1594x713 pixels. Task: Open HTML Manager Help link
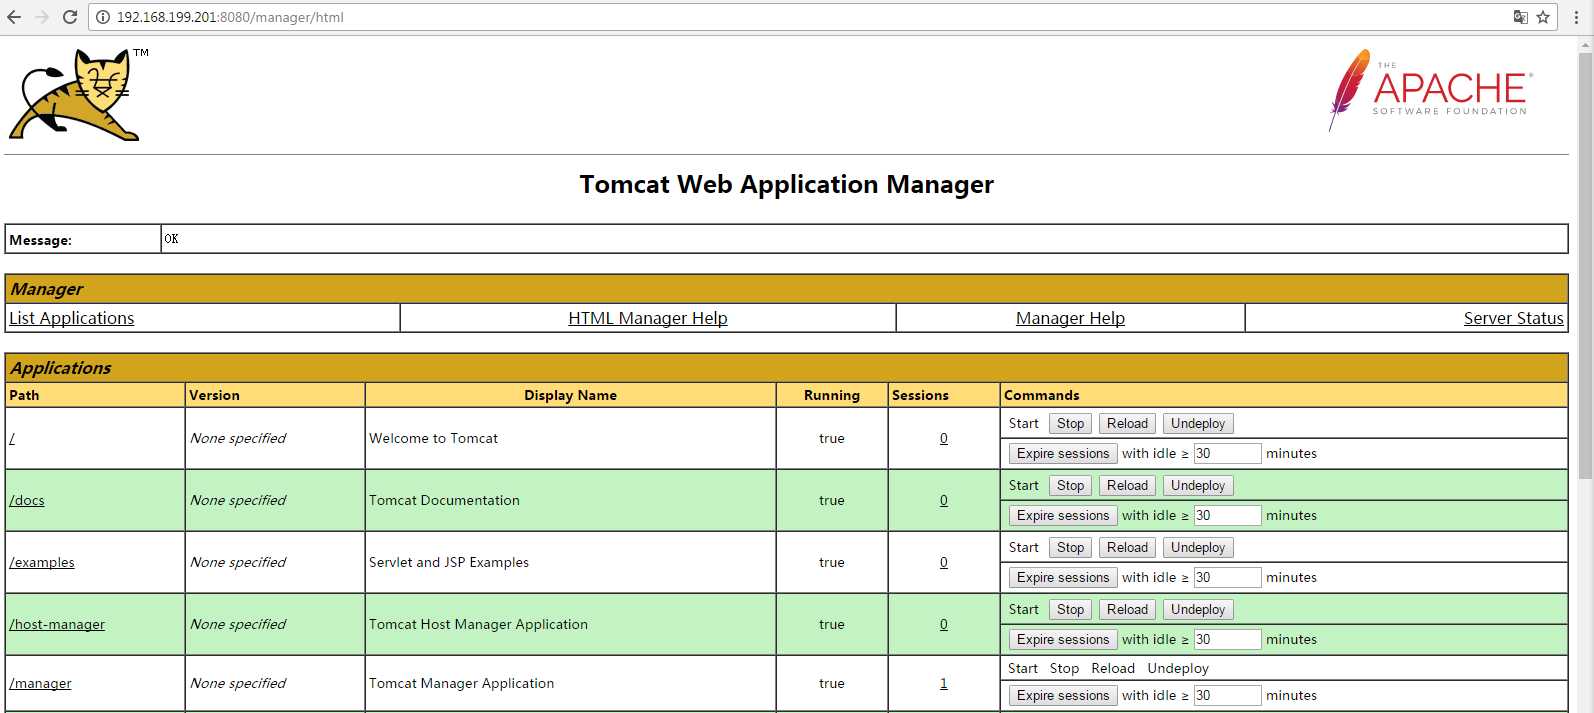(x=648, y=318)
